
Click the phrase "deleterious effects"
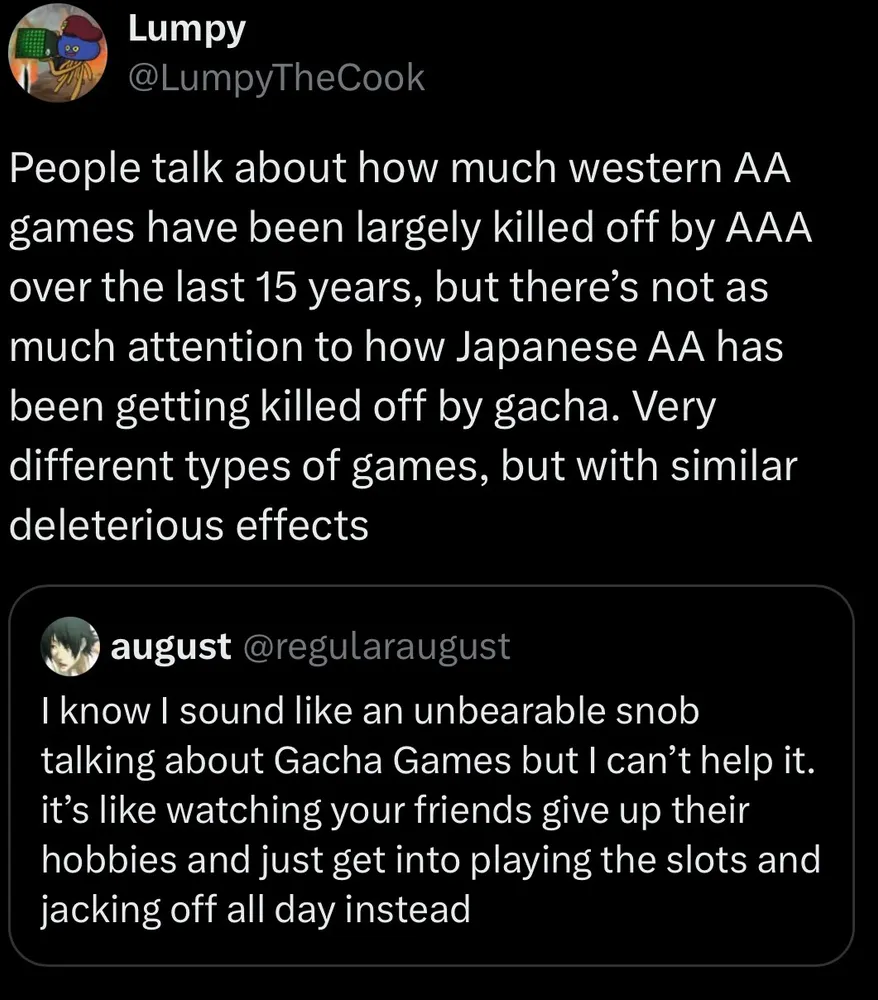tap(189, 526)
